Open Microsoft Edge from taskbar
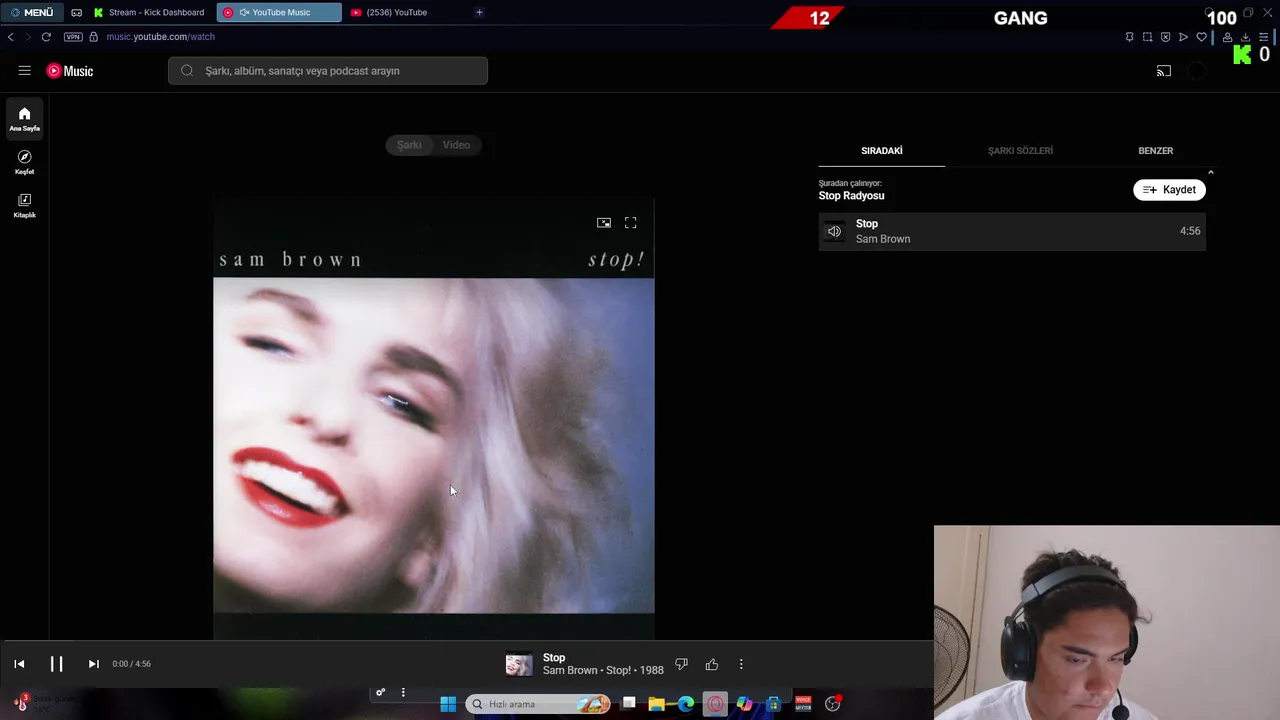This screenshot has width=1280, height=720. tap(686, 704)
